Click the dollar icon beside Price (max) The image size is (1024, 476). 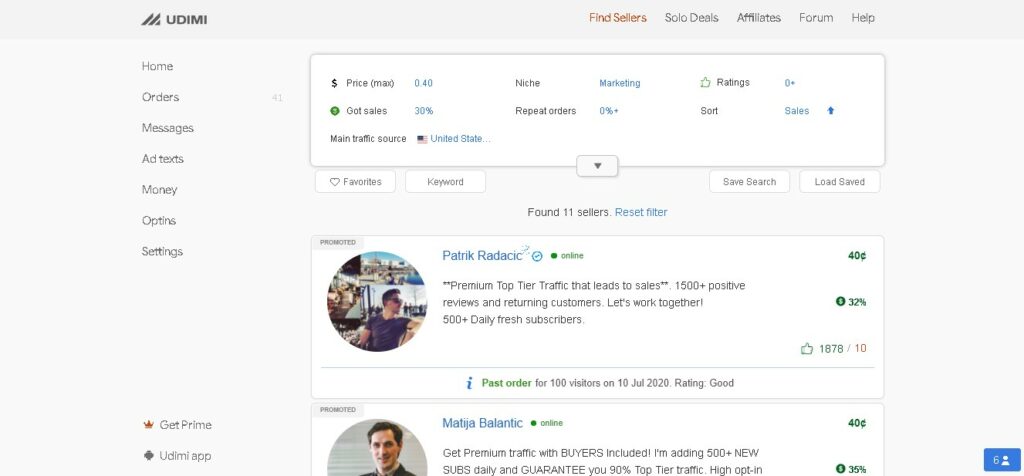(x=334, y=83)
